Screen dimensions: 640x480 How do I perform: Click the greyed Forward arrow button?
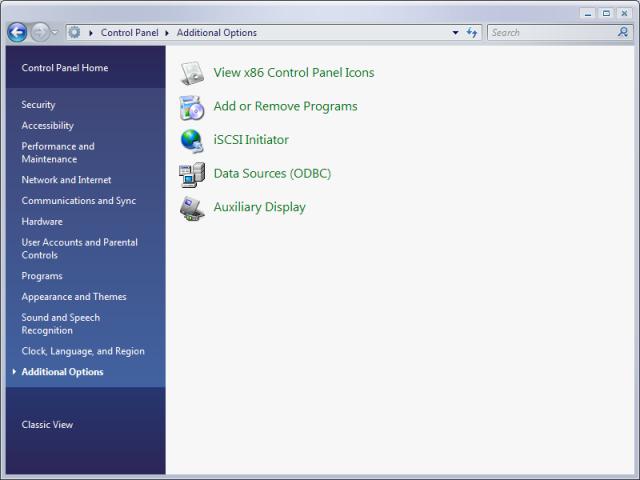[40, 32]
